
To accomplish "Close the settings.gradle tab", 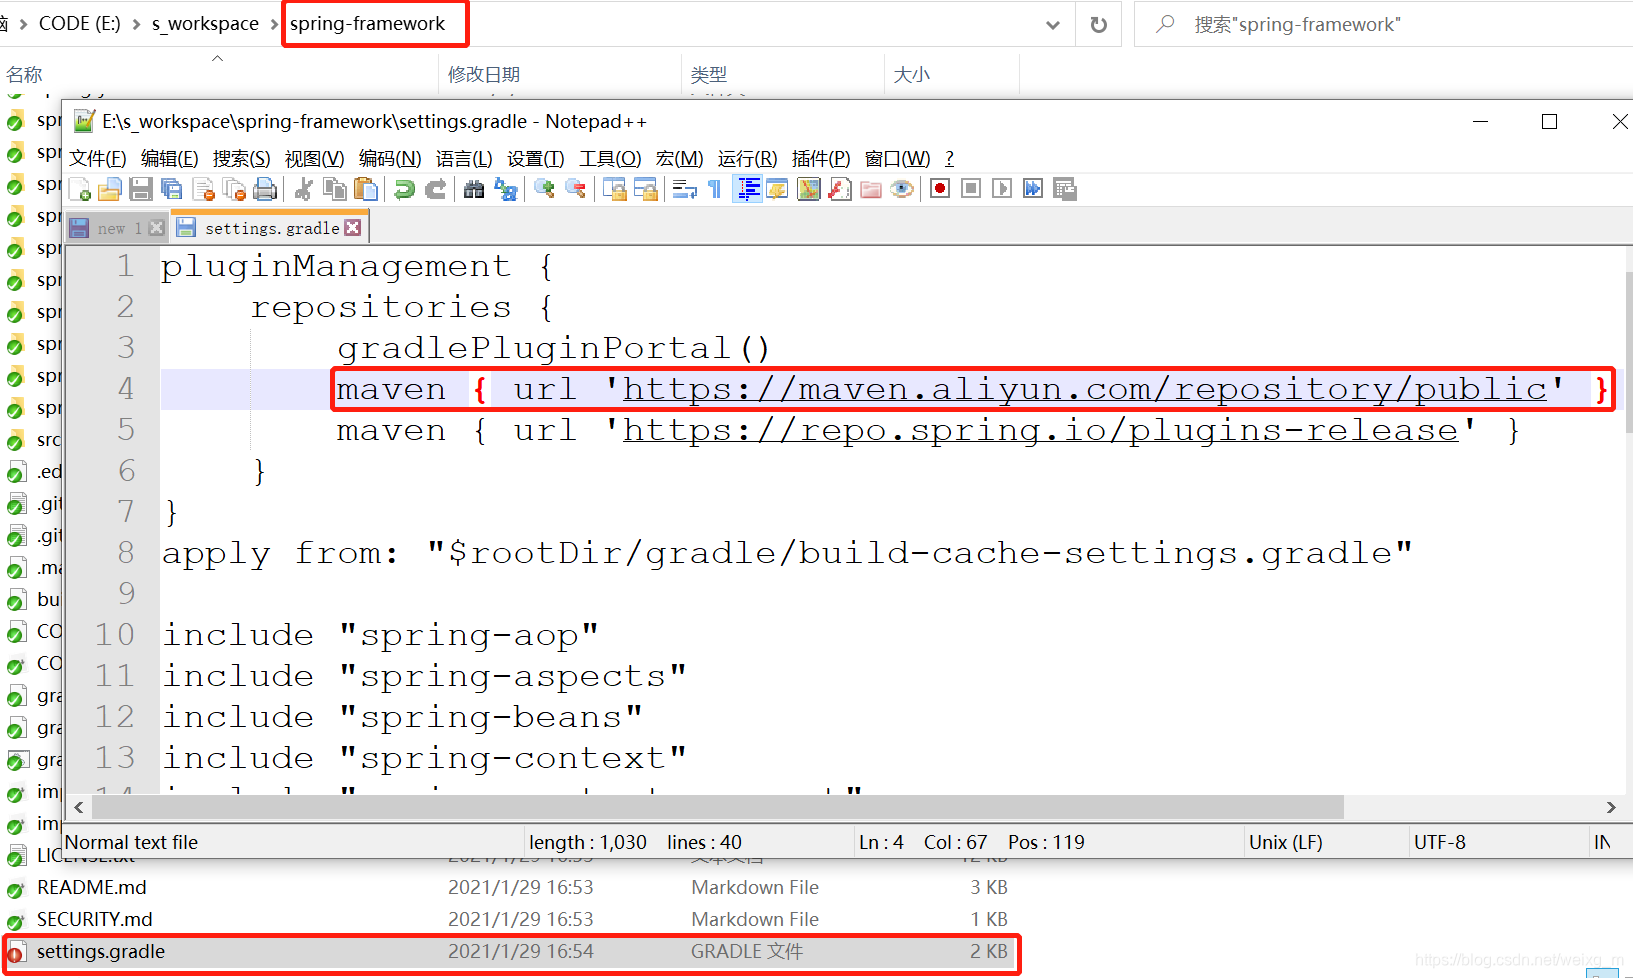I will click(352, 228).
